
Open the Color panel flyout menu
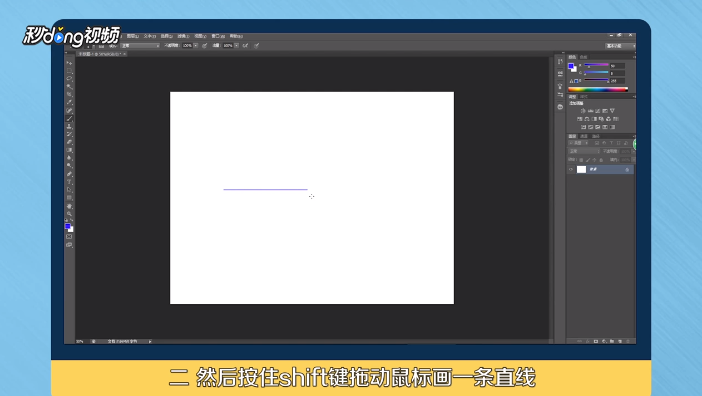click(634, 57)
